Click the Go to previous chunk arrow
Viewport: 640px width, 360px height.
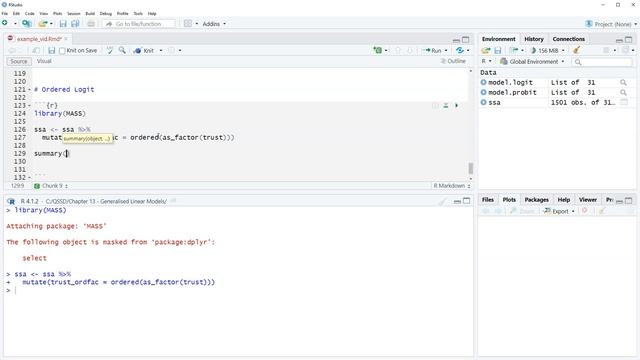[x=398, y=50]
